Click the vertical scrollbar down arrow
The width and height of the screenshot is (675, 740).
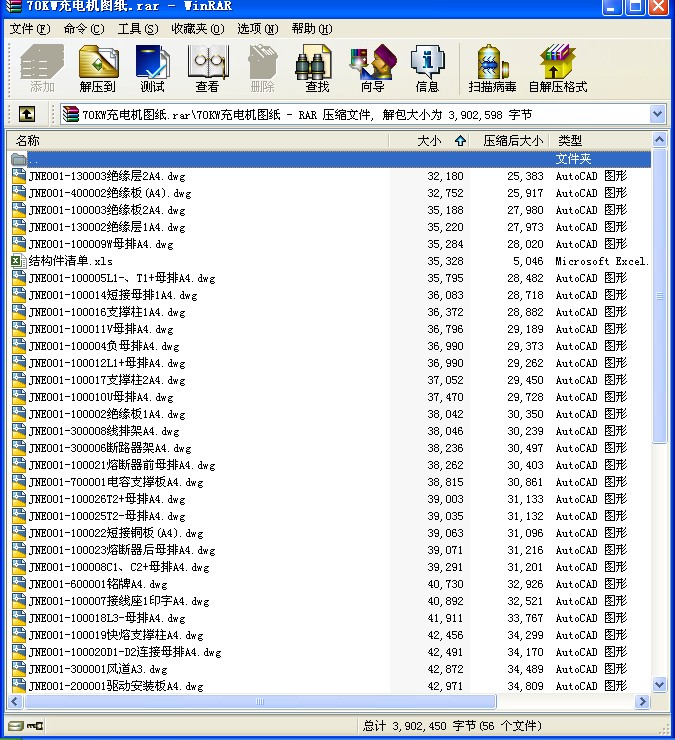pos(659,684)
